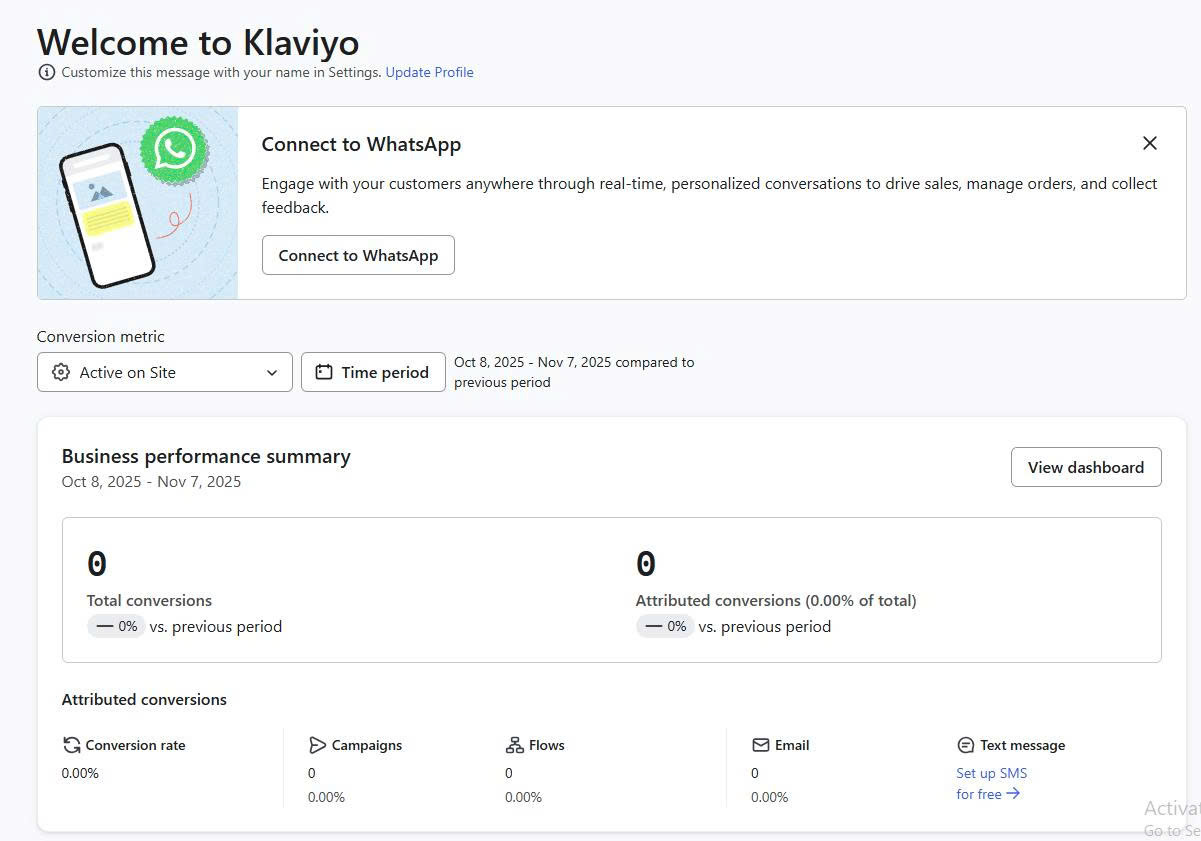
Task: Click the Email envelope icon
Action: 761,744
